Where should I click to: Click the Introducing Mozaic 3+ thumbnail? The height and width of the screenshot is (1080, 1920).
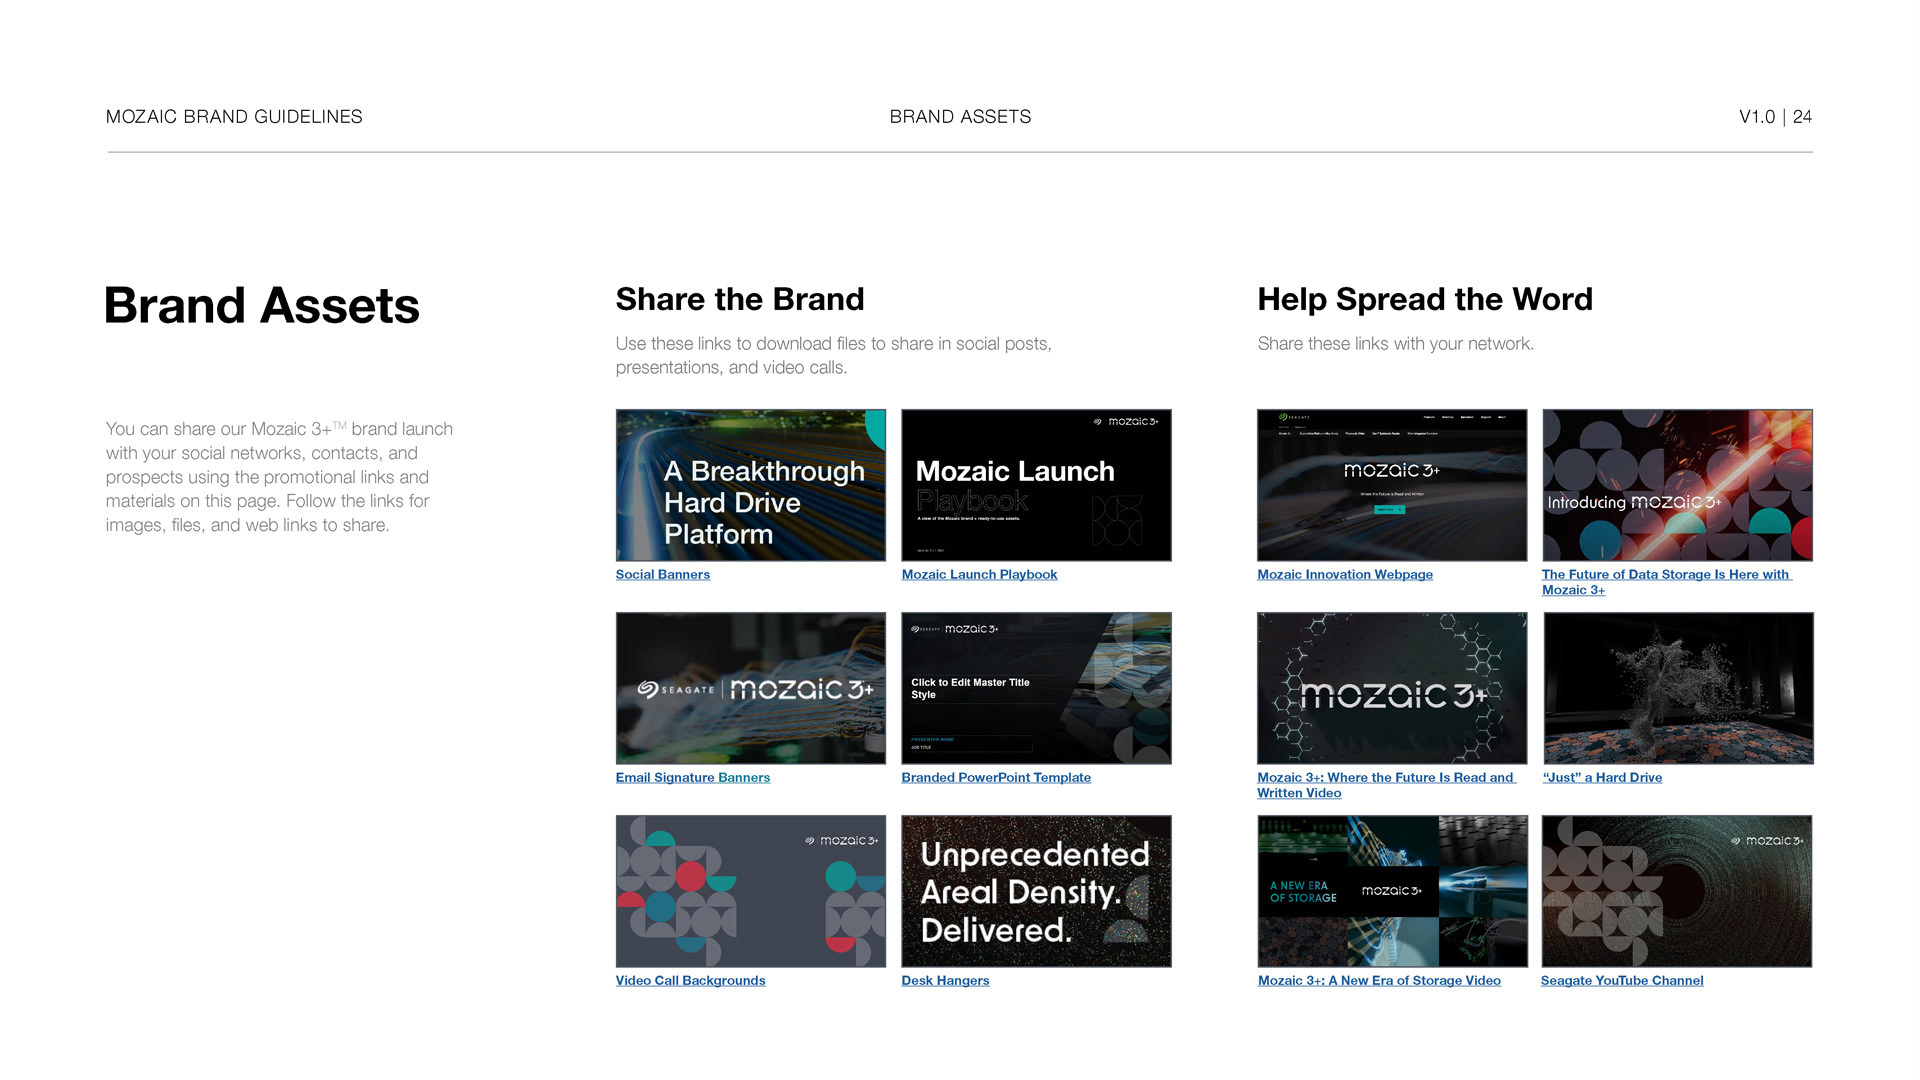[x=1677, y=485]
